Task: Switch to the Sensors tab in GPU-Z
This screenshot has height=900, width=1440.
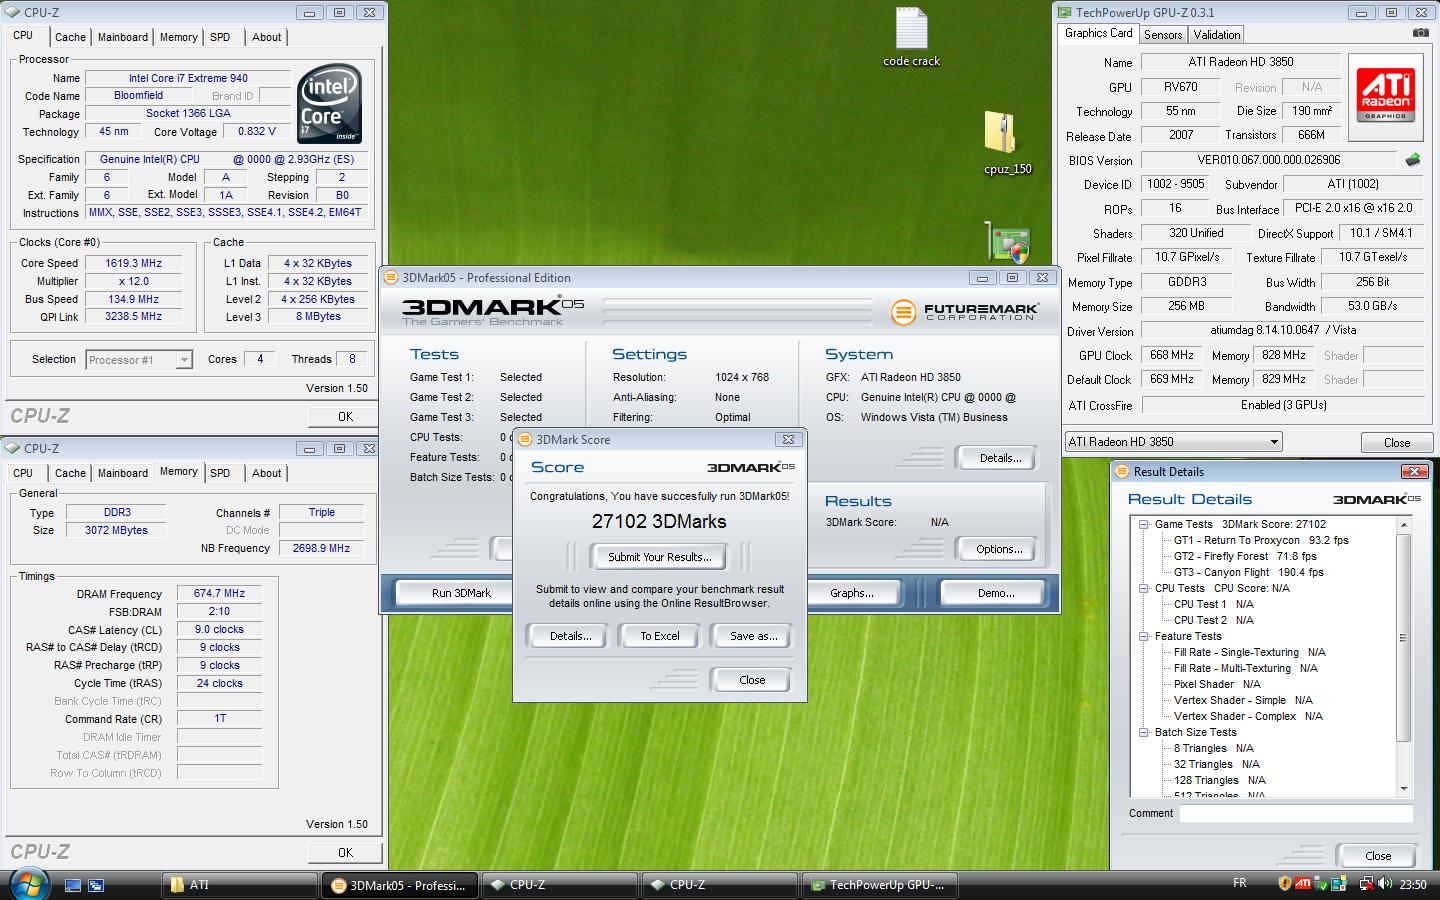Action: [1163, 34]
